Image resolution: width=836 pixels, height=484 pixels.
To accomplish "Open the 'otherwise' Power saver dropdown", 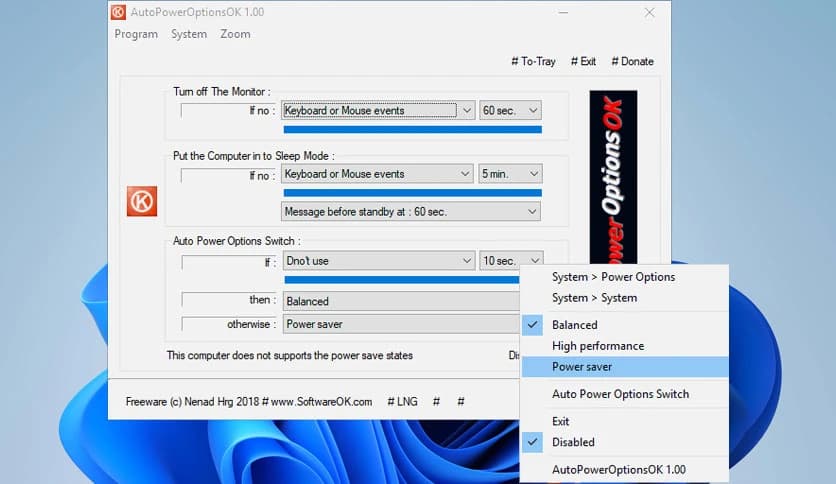I will 401,324.
